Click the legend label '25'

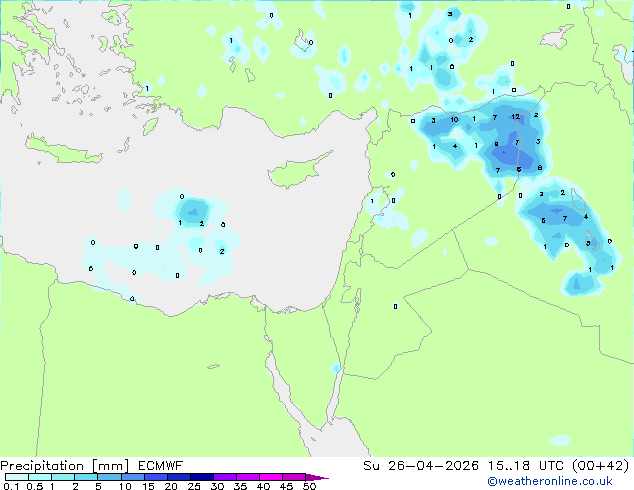tap(194, 486)
